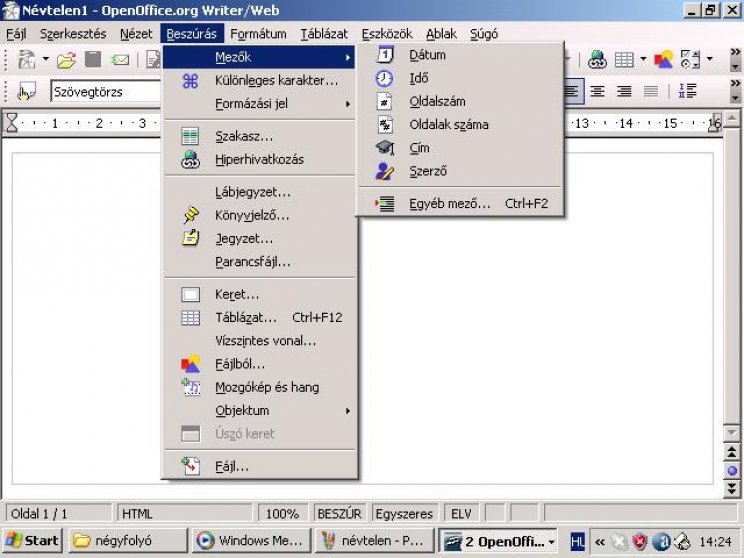Screen dimensions: 744x558
Task: Click the vertical scrollbar down arrow
Action: (x=732, y=432)
